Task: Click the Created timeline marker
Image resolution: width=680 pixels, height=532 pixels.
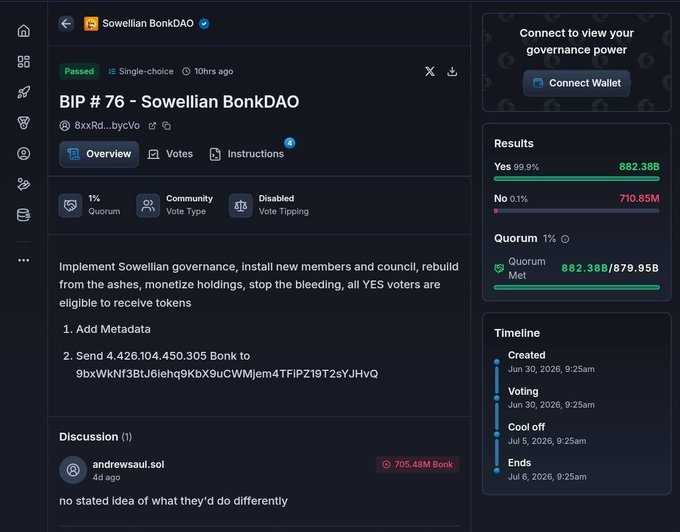Action: click(x=497, y=362)
